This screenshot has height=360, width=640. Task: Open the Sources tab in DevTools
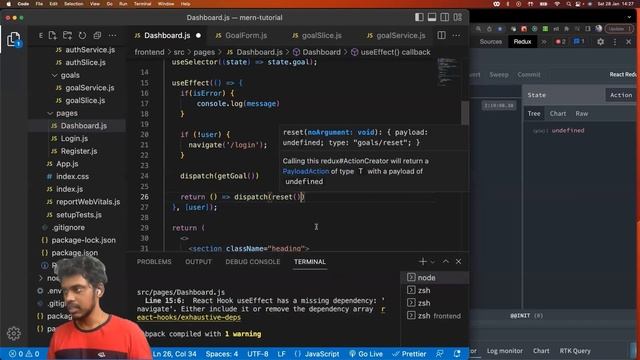coord(490,42)
